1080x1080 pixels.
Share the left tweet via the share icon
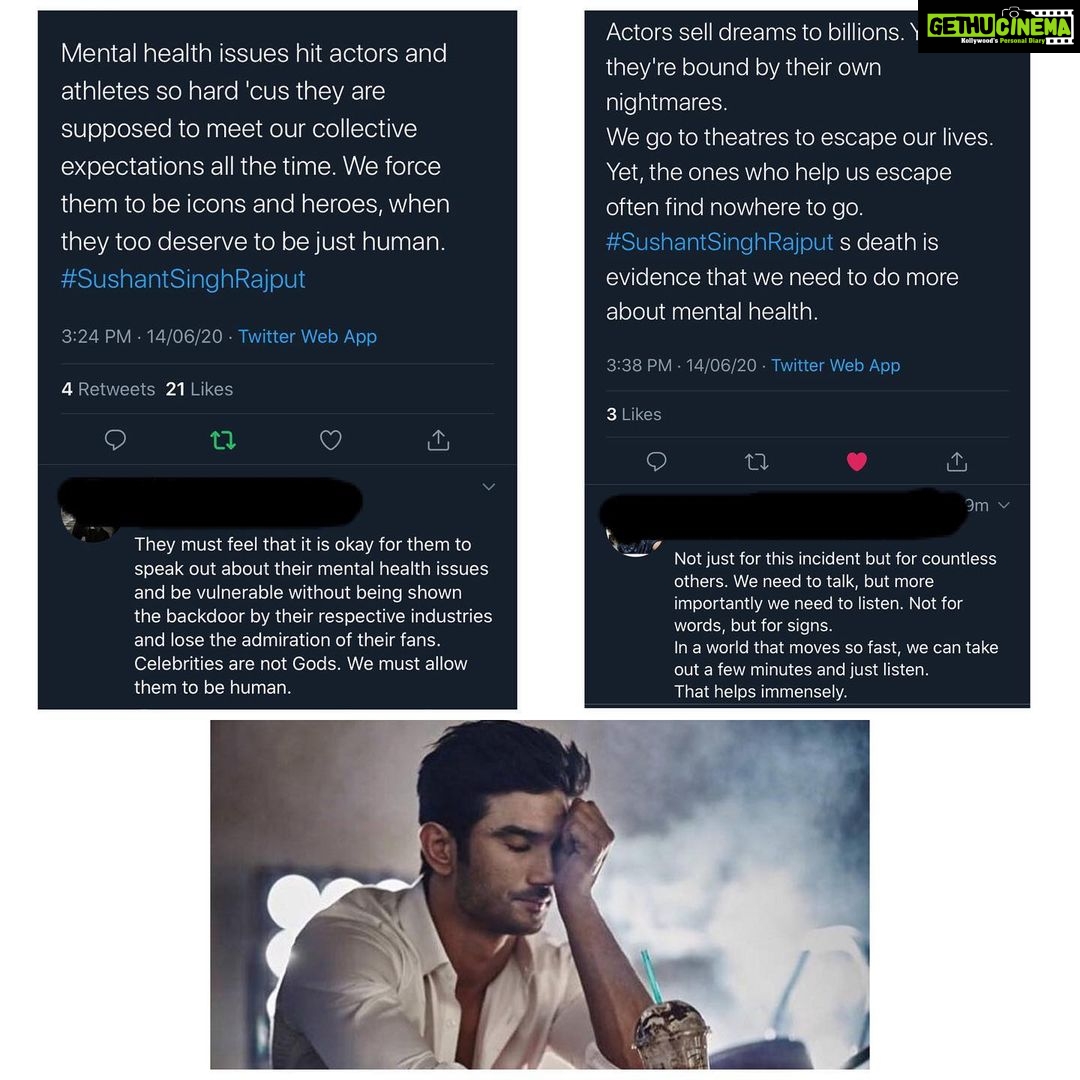click(438, 439)
